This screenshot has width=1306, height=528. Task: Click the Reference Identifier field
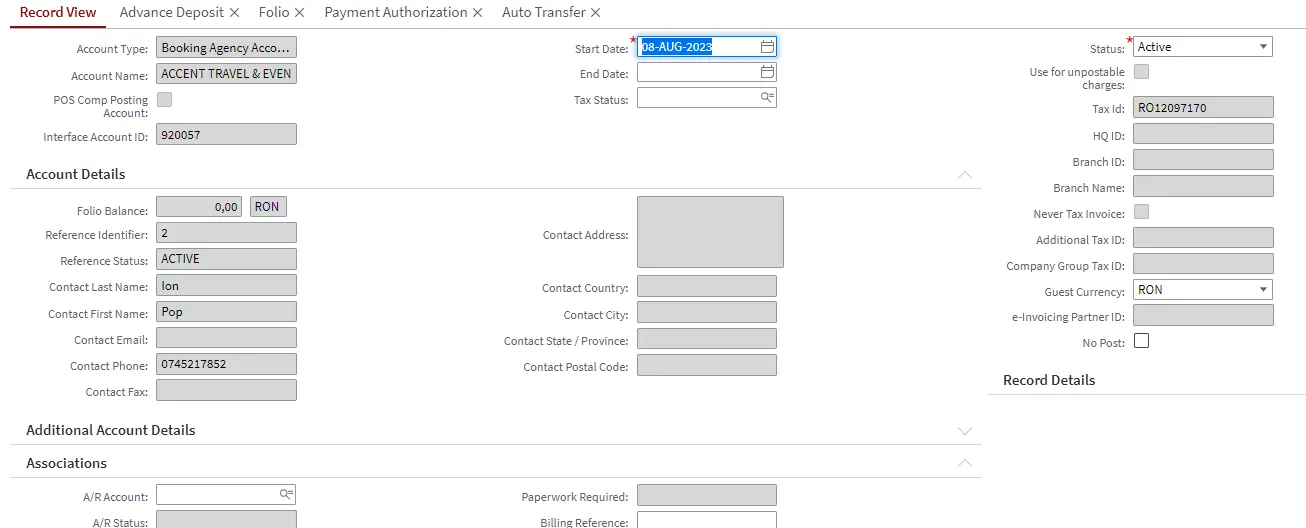(x=227, y=233)
